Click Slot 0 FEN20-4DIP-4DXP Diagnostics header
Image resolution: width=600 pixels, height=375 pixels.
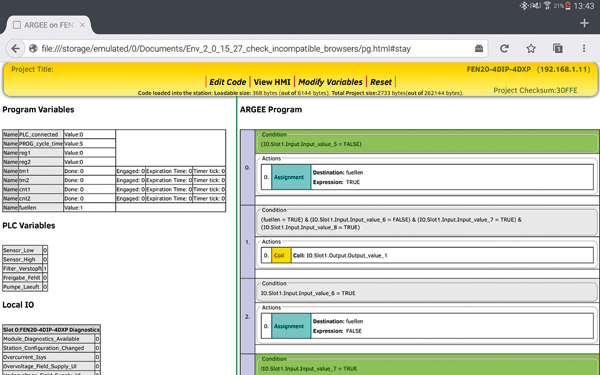[51, 329]
